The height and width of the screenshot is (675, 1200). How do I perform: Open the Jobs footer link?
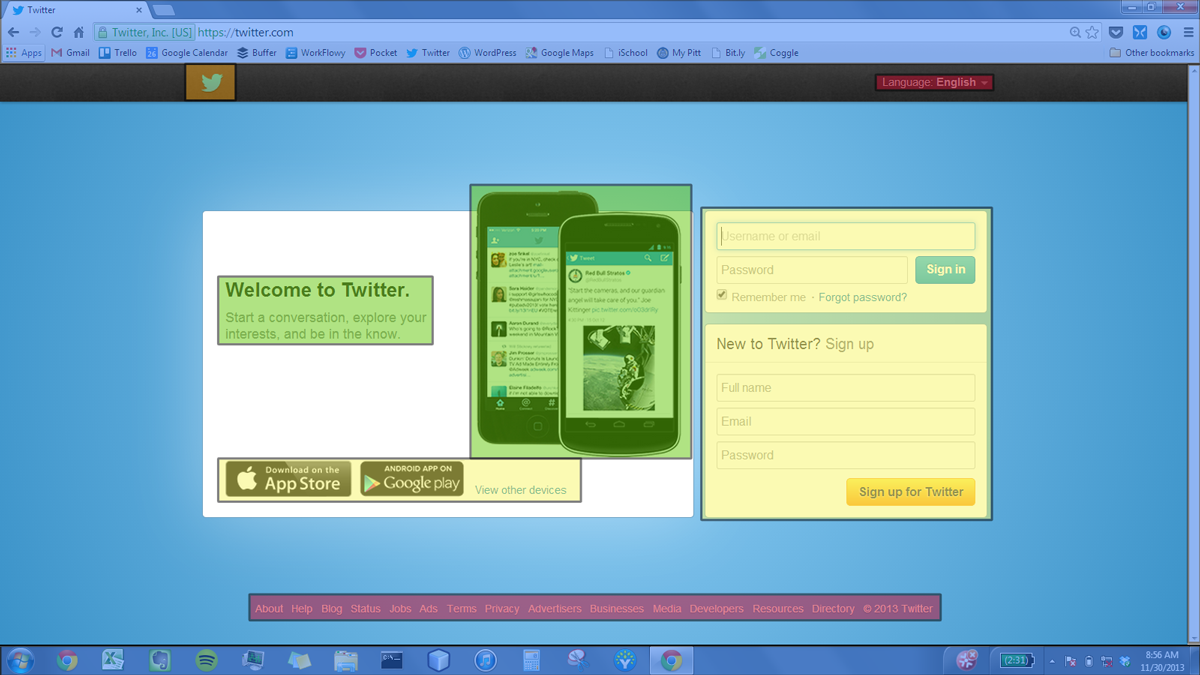point(401,608)
